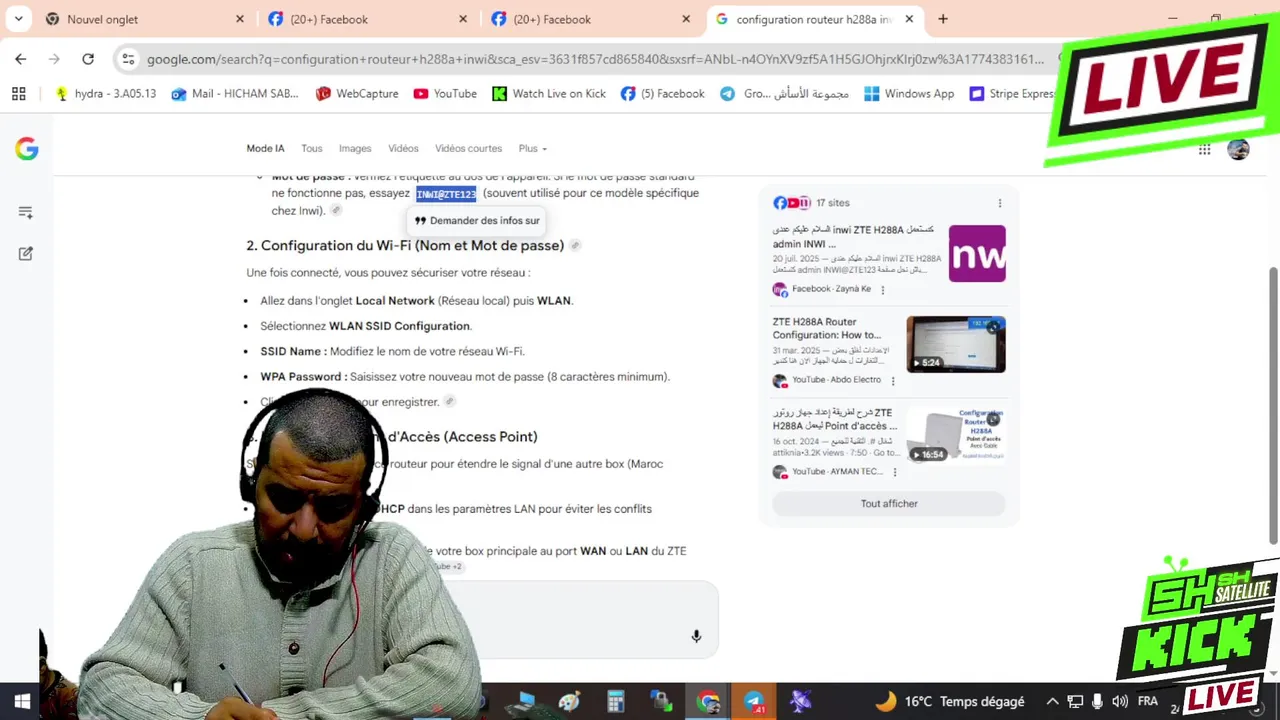Open a new browser tab with plus button

tap(943, 19)
